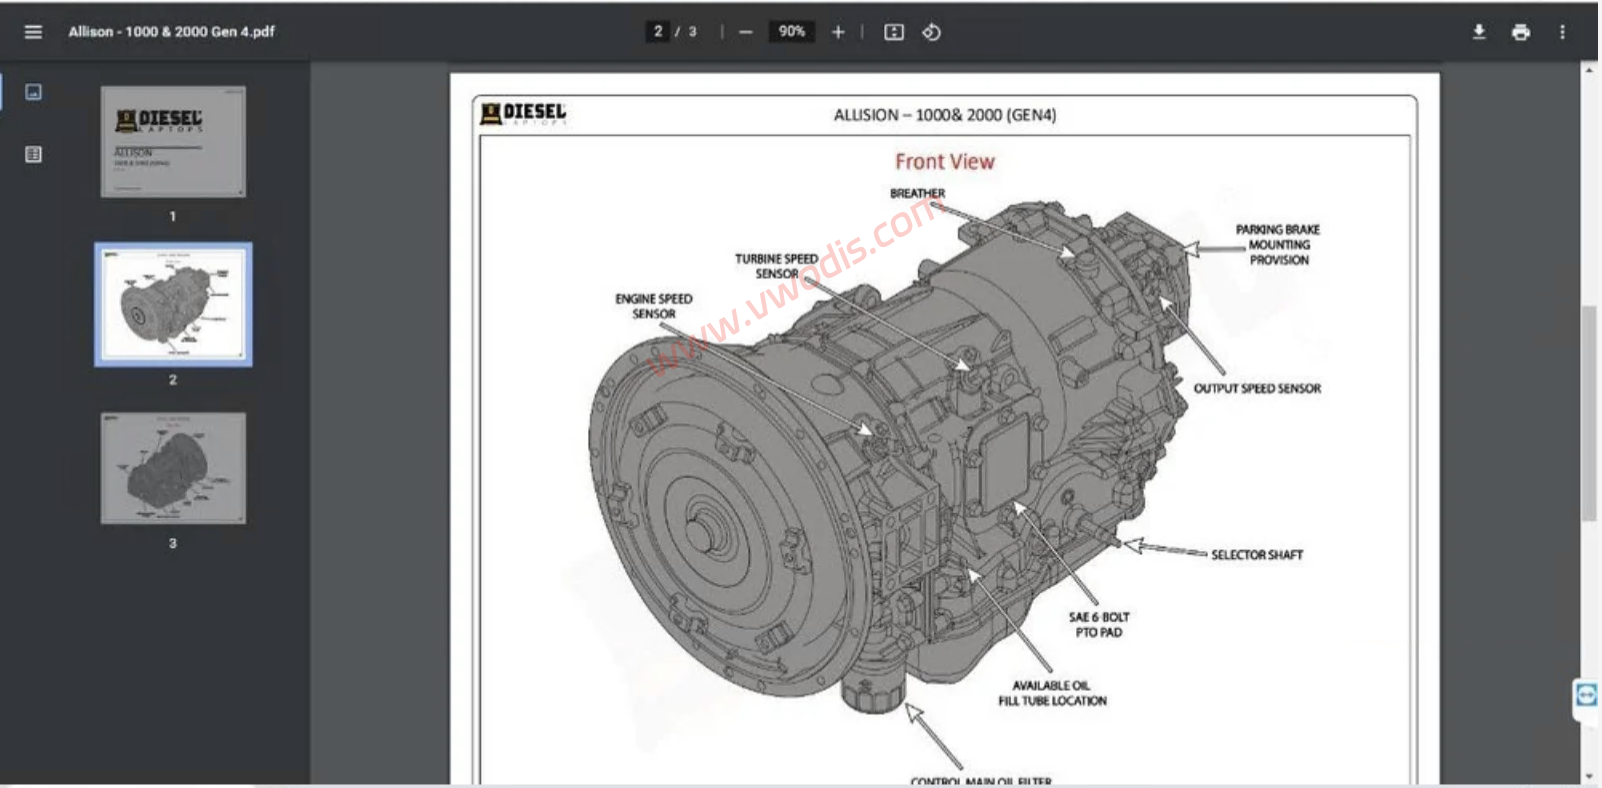This screenshot has height=788, width=1602.
Task: Rotate the document counterclockwise
Action: click(x=931, y=32)
